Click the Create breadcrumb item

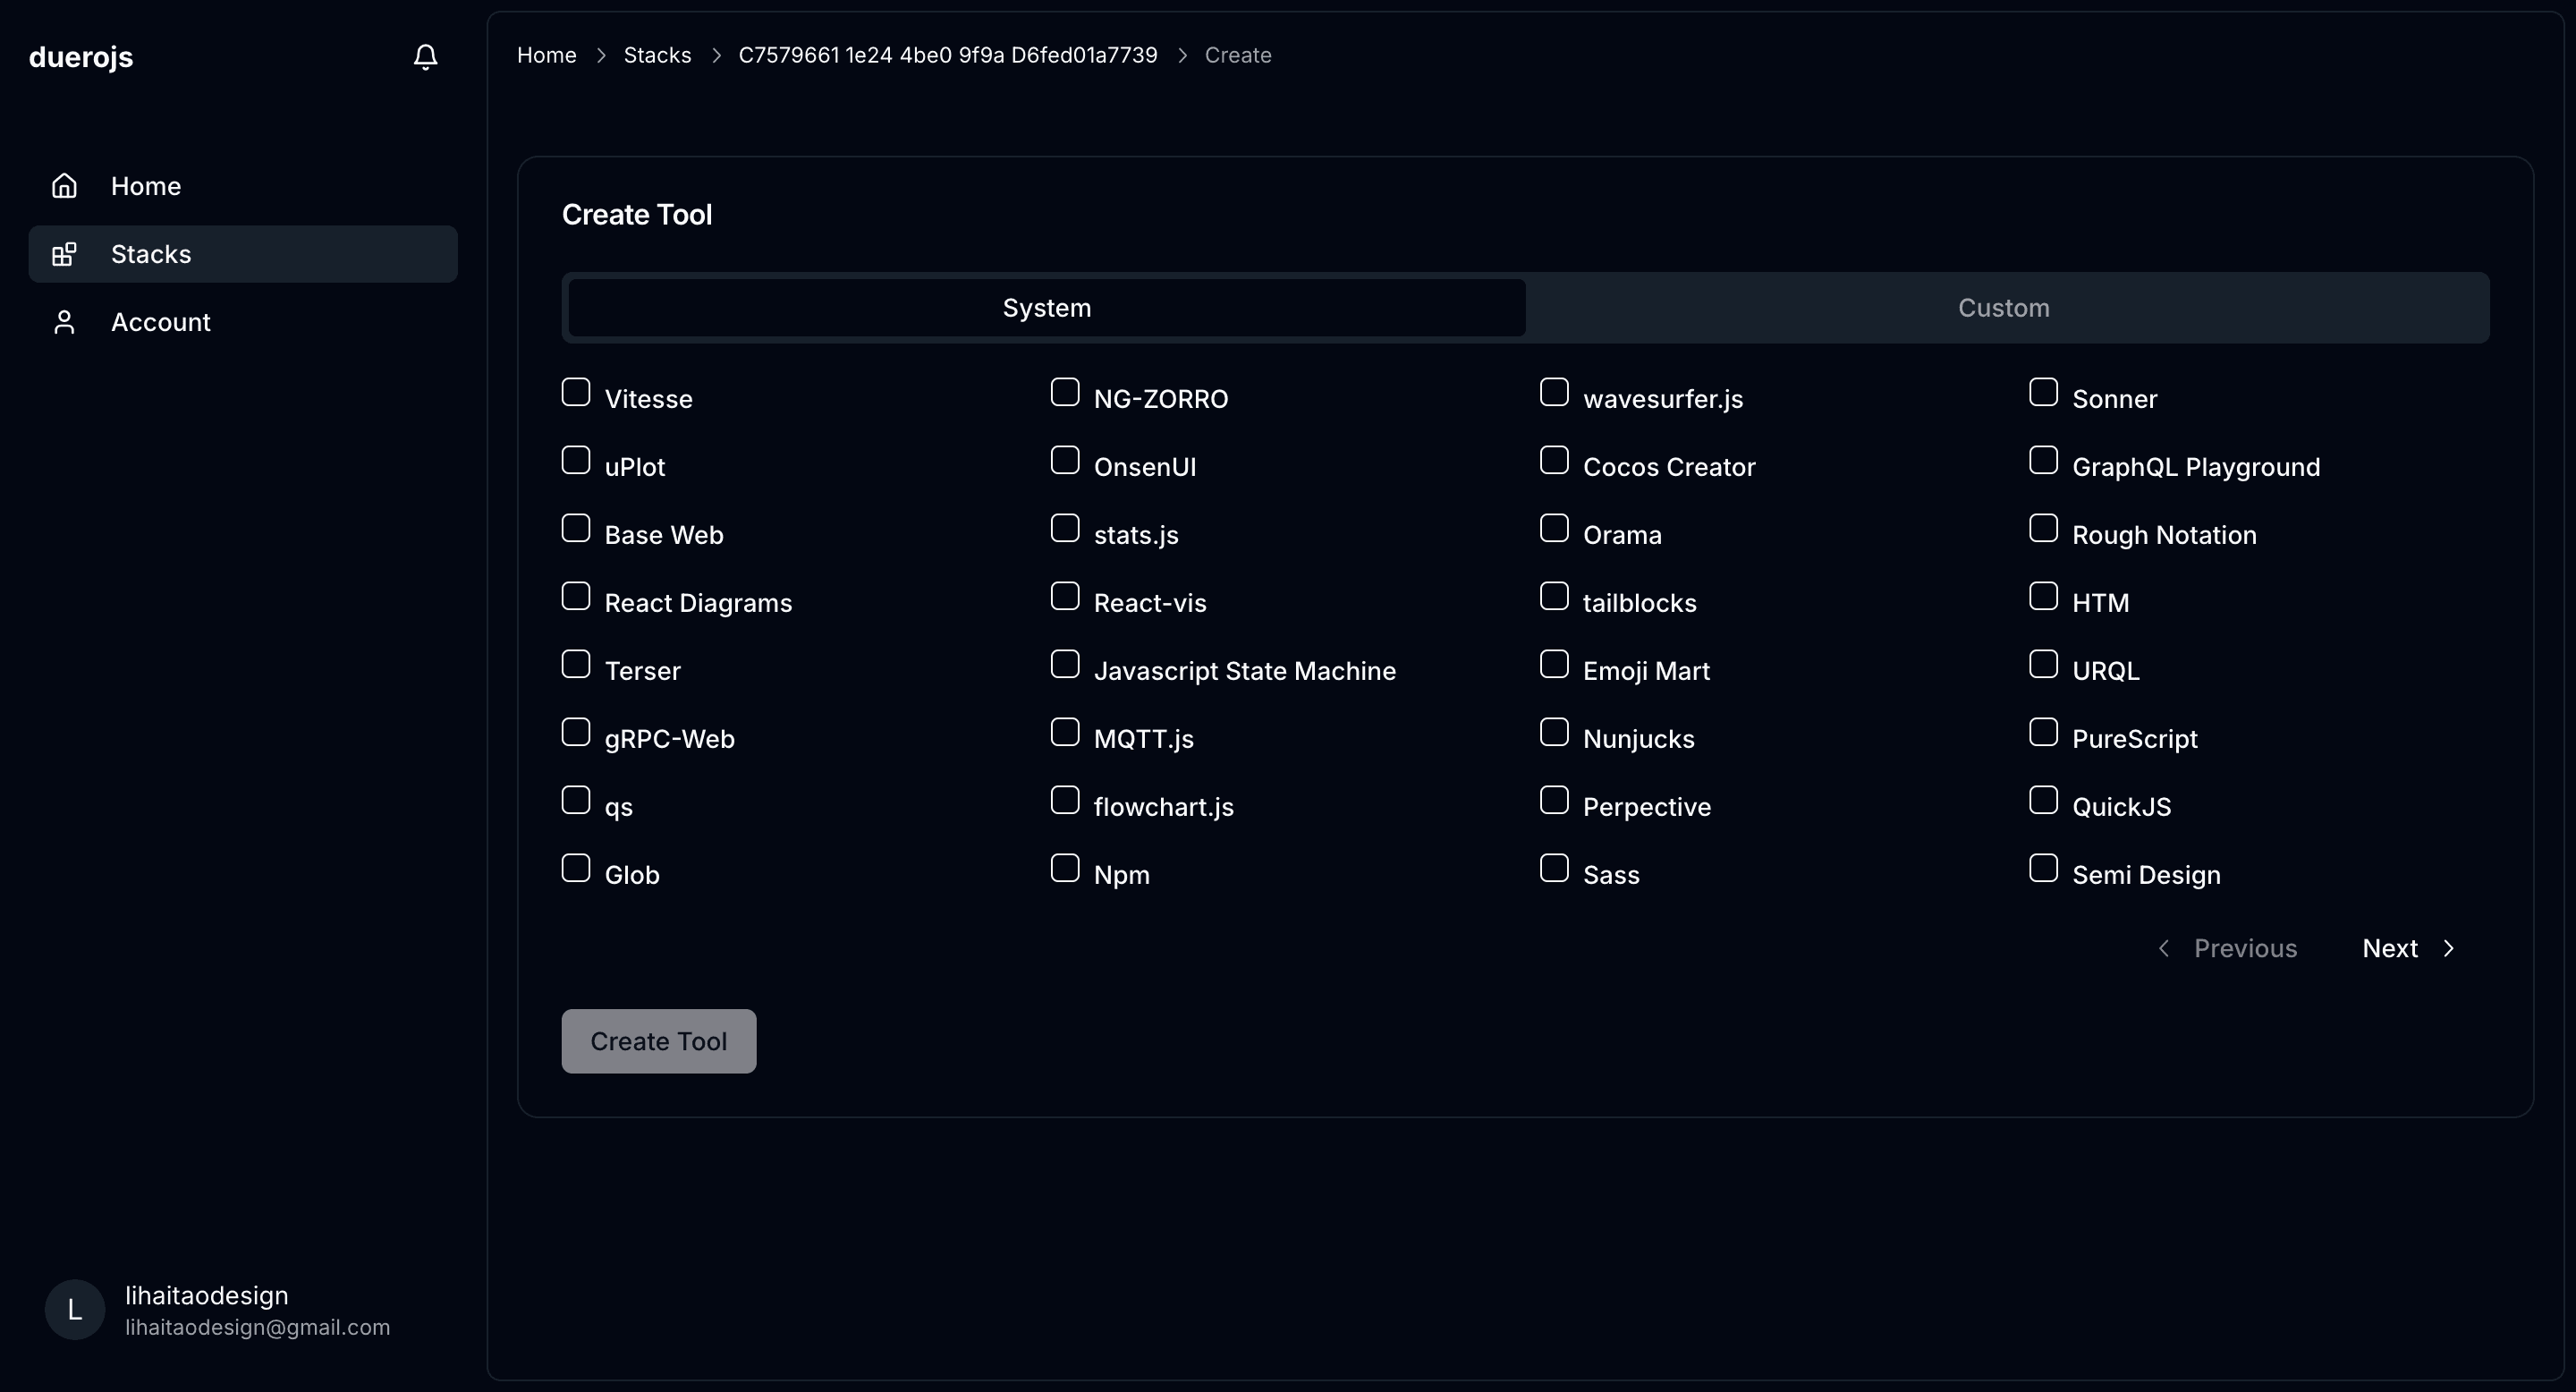pos(1238,55)
